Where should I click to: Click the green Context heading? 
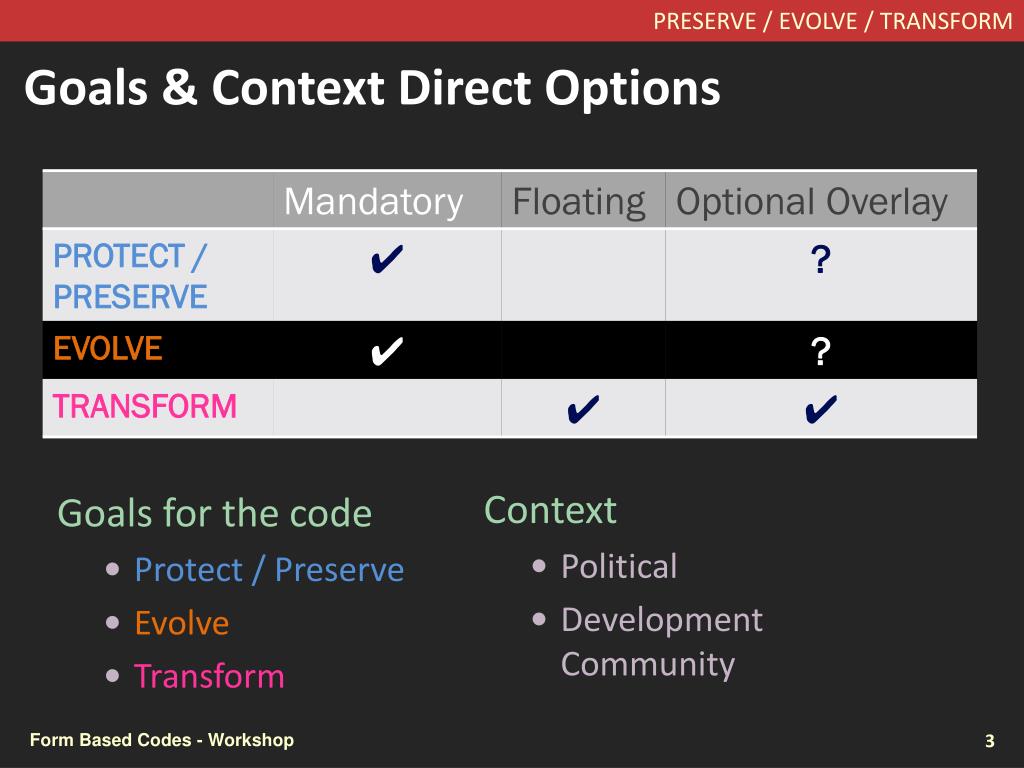click(550, 509)
